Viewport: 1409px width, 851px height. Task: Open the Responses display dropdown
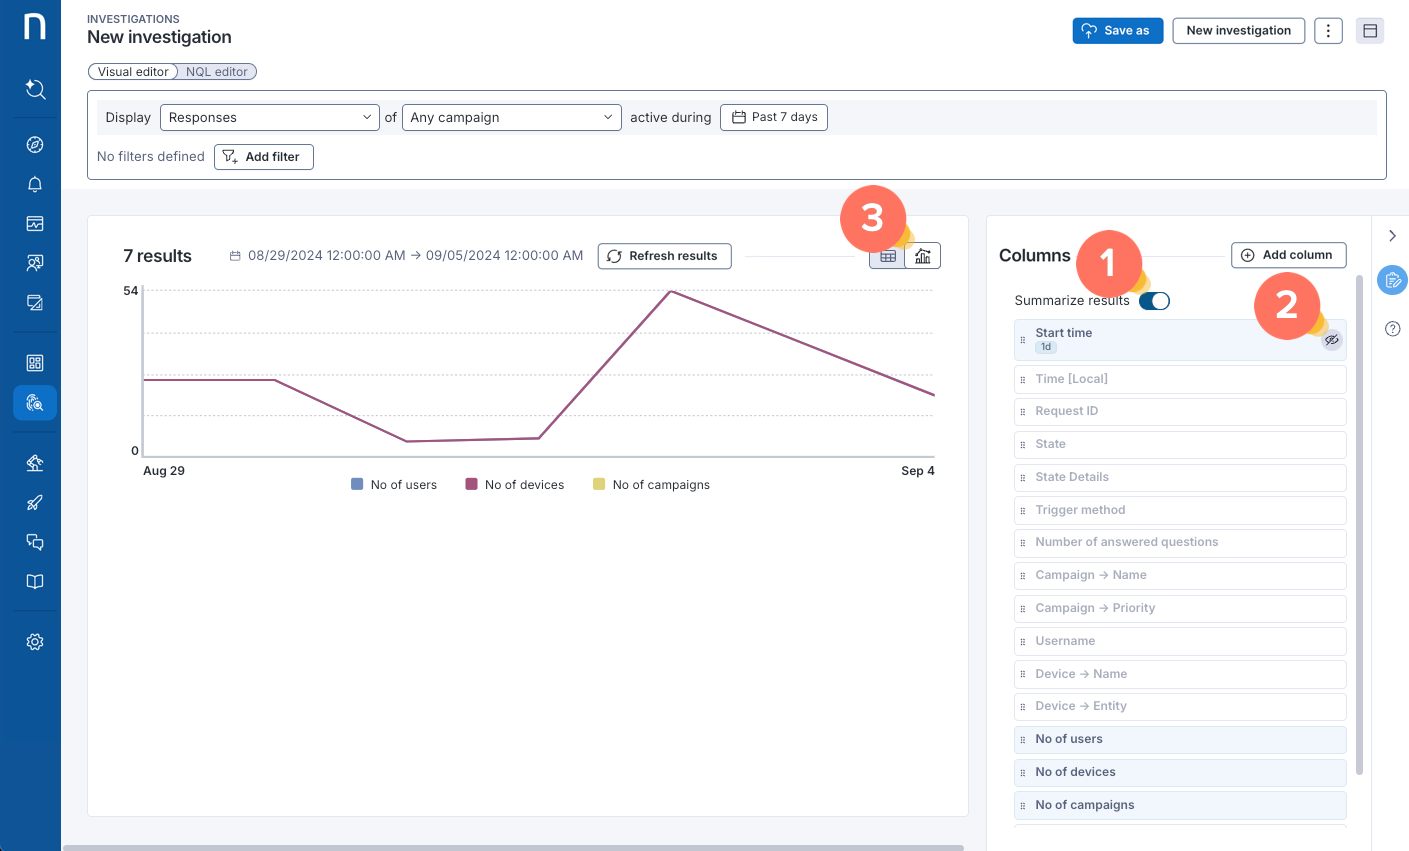(268, 117)
